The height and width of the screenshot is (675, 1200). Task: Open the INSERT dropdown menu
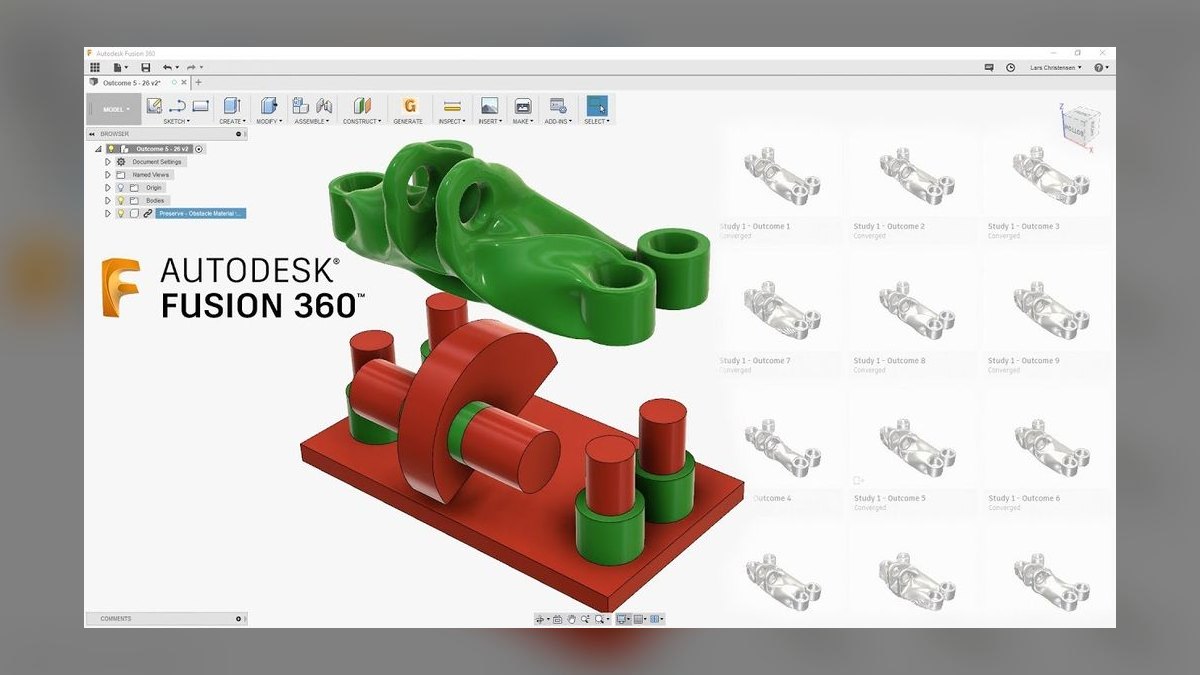coord(489,121)
